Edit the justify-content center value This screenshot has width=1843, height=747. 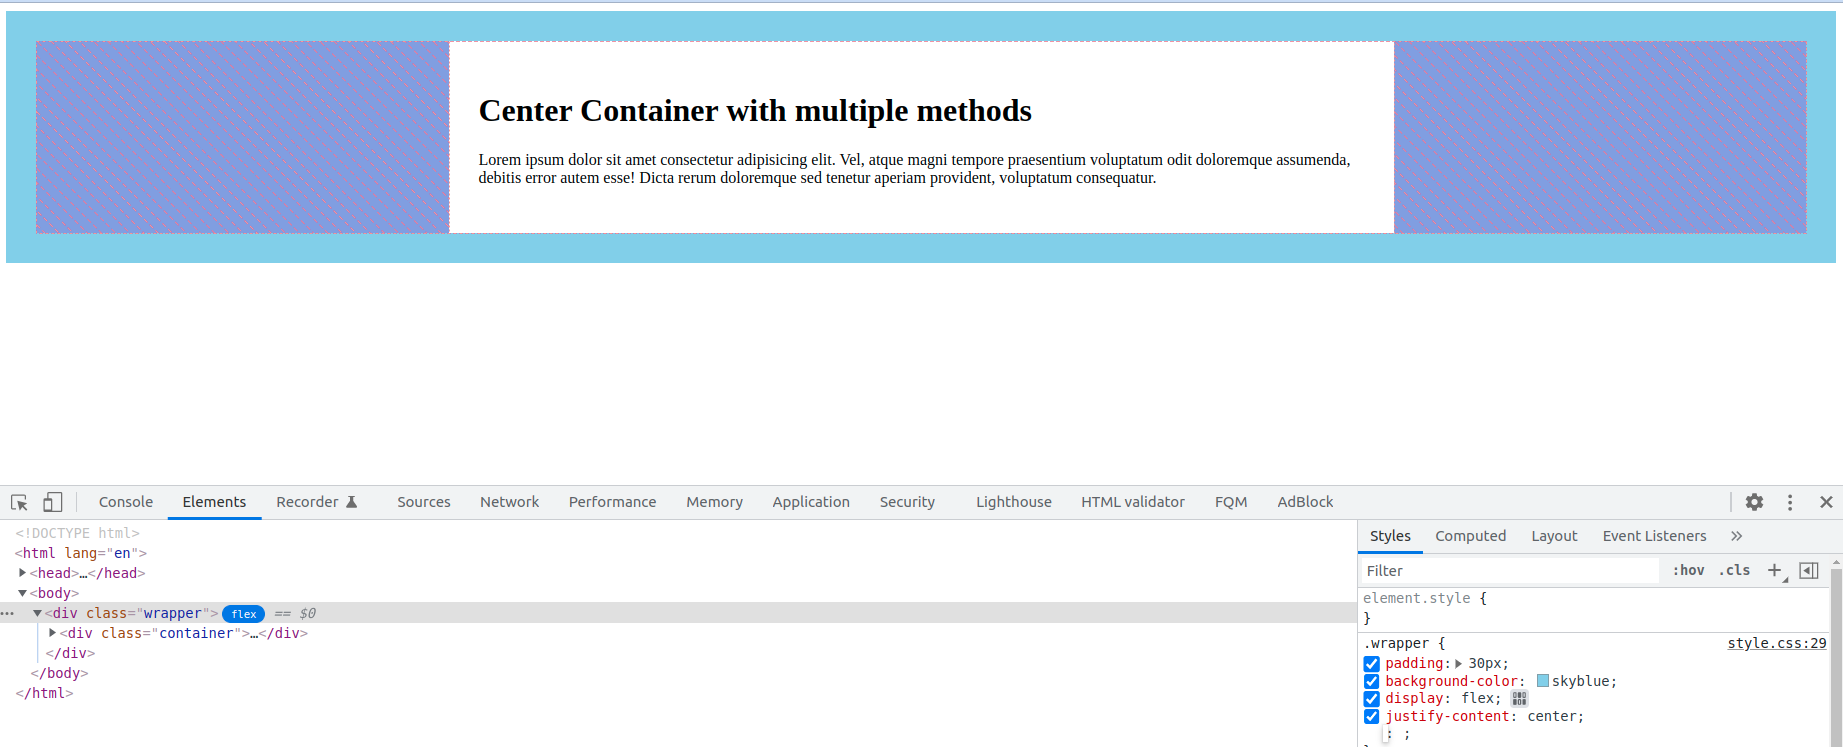coord(1552,717)
